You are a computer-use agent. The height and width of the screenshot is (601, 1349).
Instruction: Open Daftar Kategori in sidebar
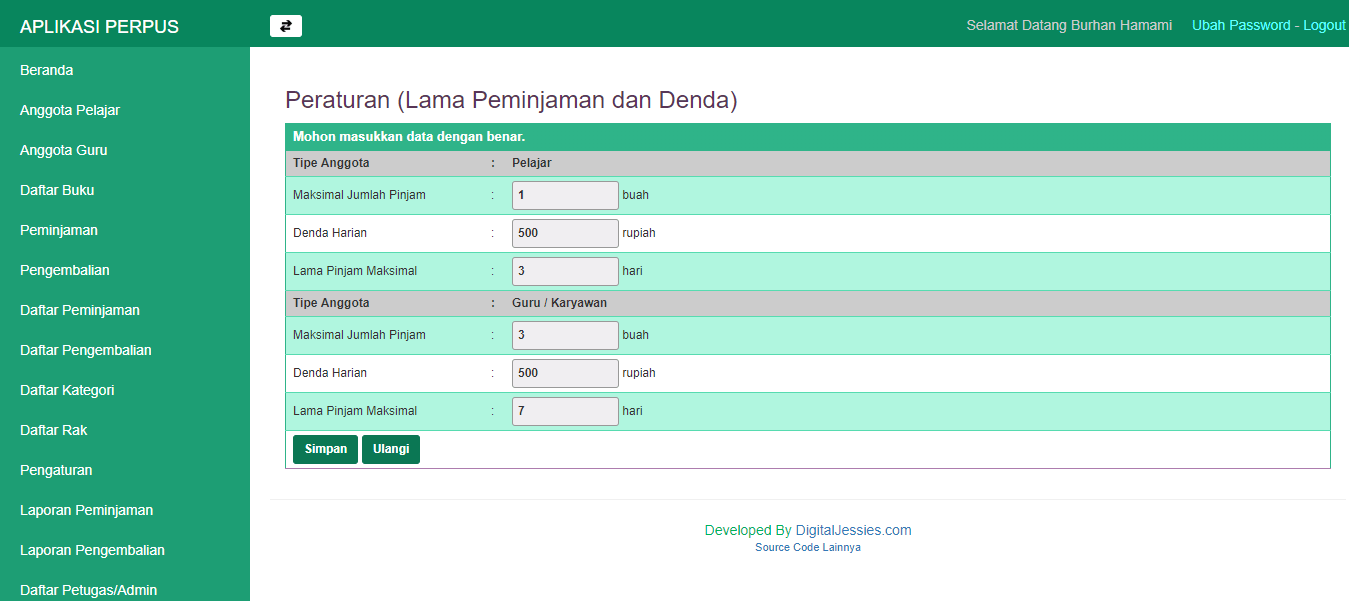[x=67, y=390]
